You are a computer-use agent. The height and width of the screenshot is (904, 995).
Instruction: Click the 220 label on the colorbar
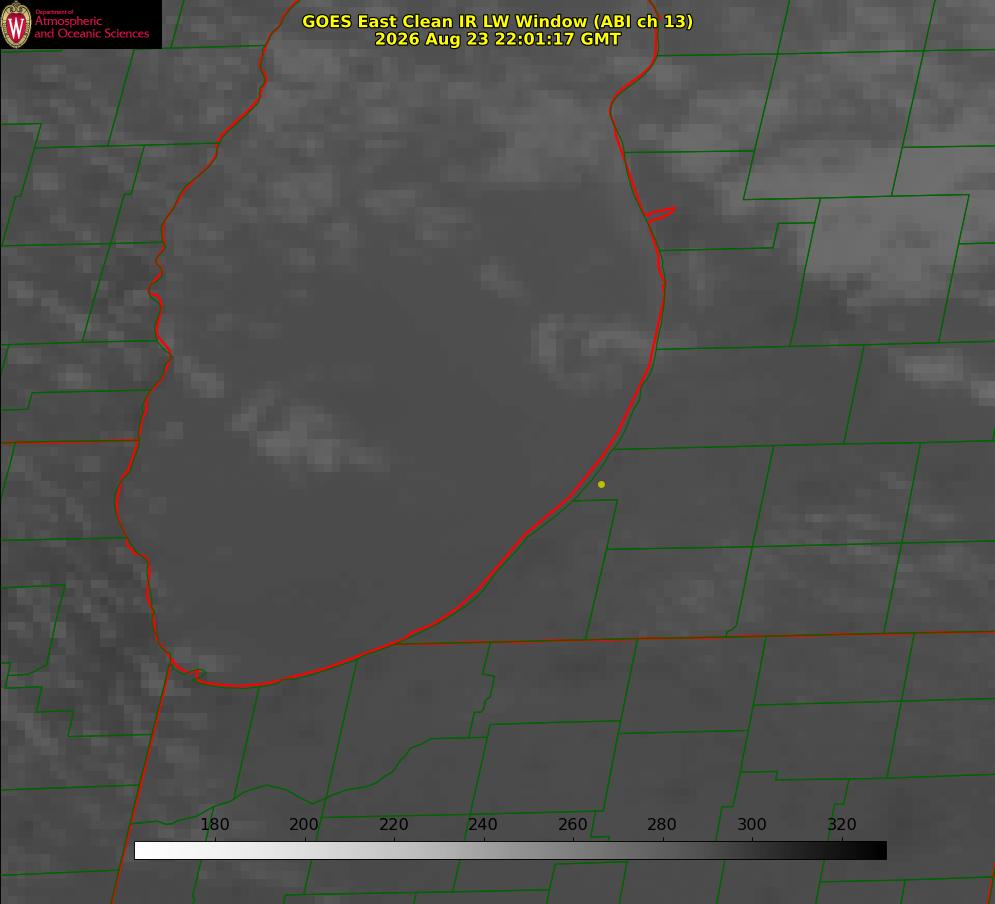point(393,824)
